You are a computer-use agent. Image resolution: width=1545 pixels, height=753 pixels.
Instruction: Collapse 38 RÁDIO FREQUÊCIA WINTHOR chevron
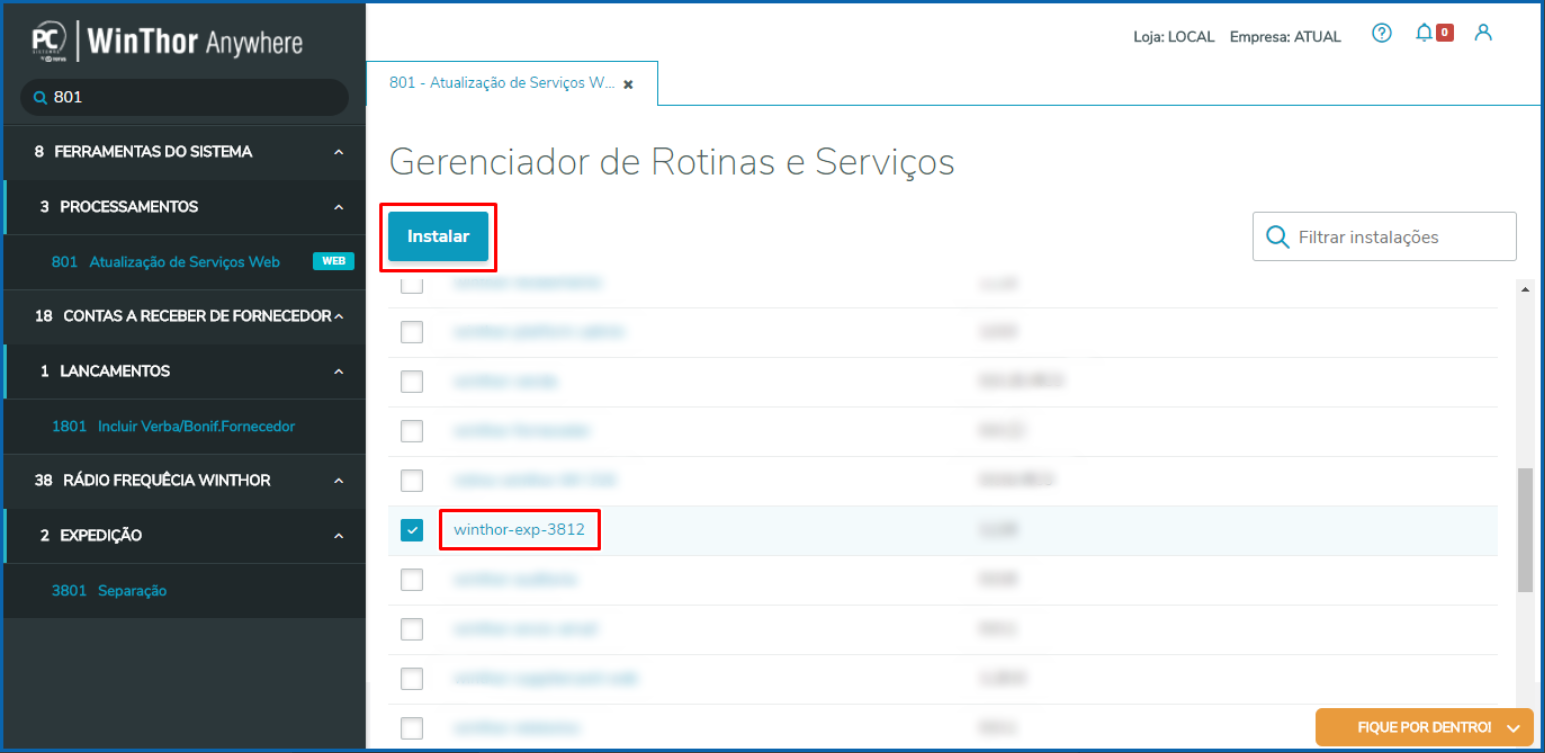tap(338, 480)
